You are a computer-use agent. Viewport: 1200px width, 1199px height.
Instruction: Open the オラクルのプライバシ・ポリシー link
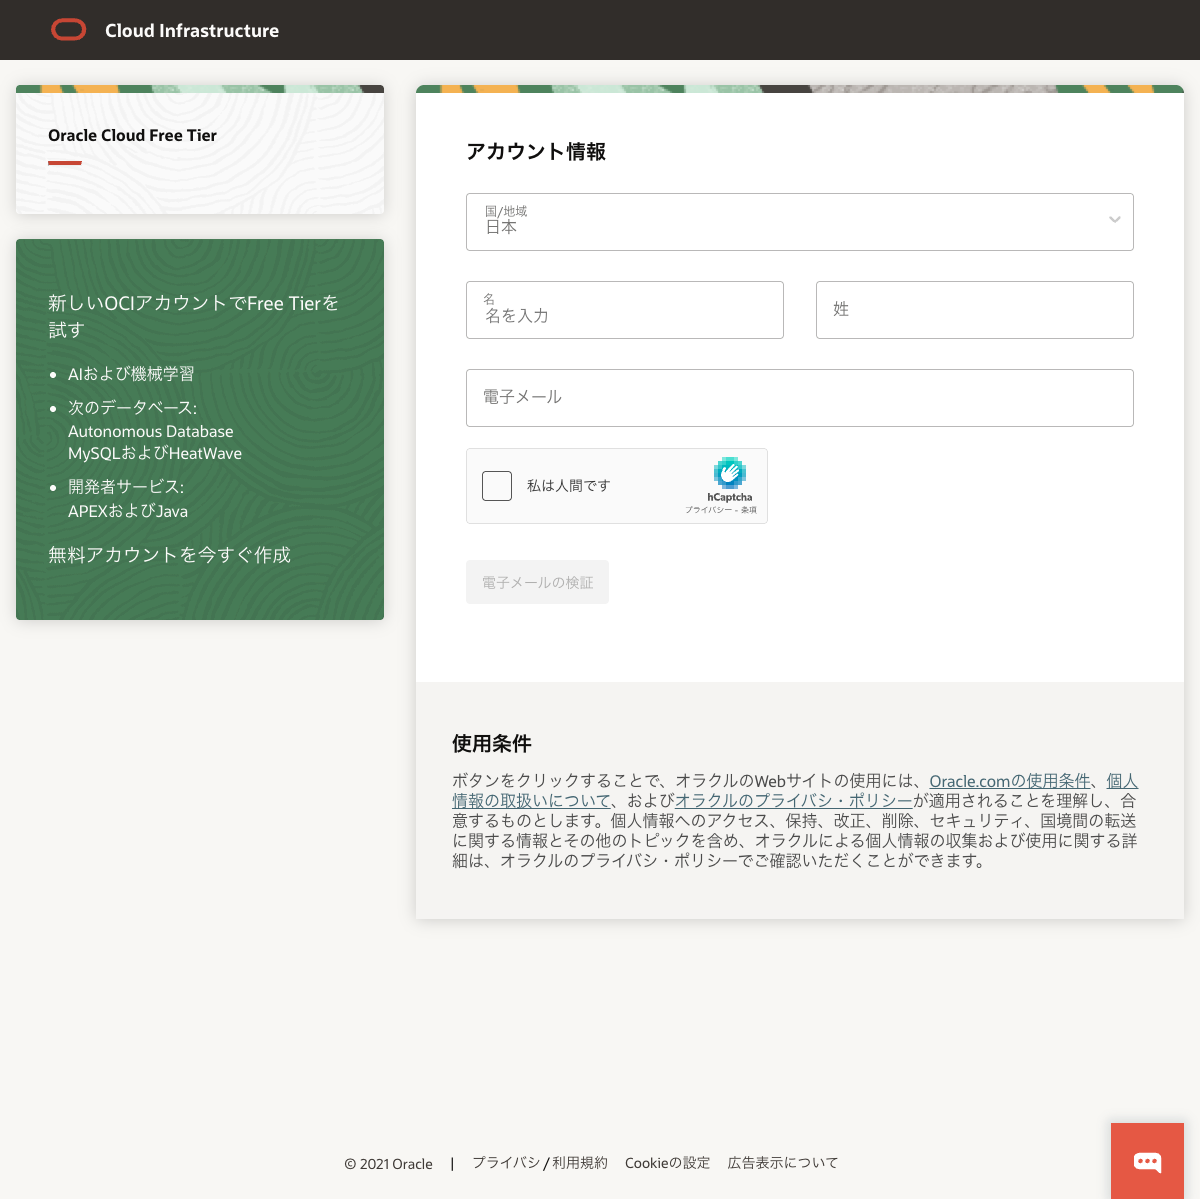point(793,801)
